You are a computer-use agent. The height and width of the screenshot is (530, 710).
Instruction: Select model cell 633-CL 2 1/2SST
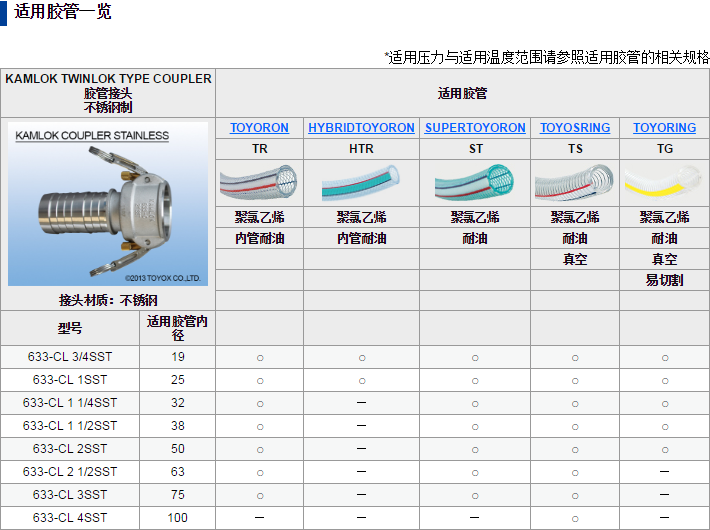(70, 472)
